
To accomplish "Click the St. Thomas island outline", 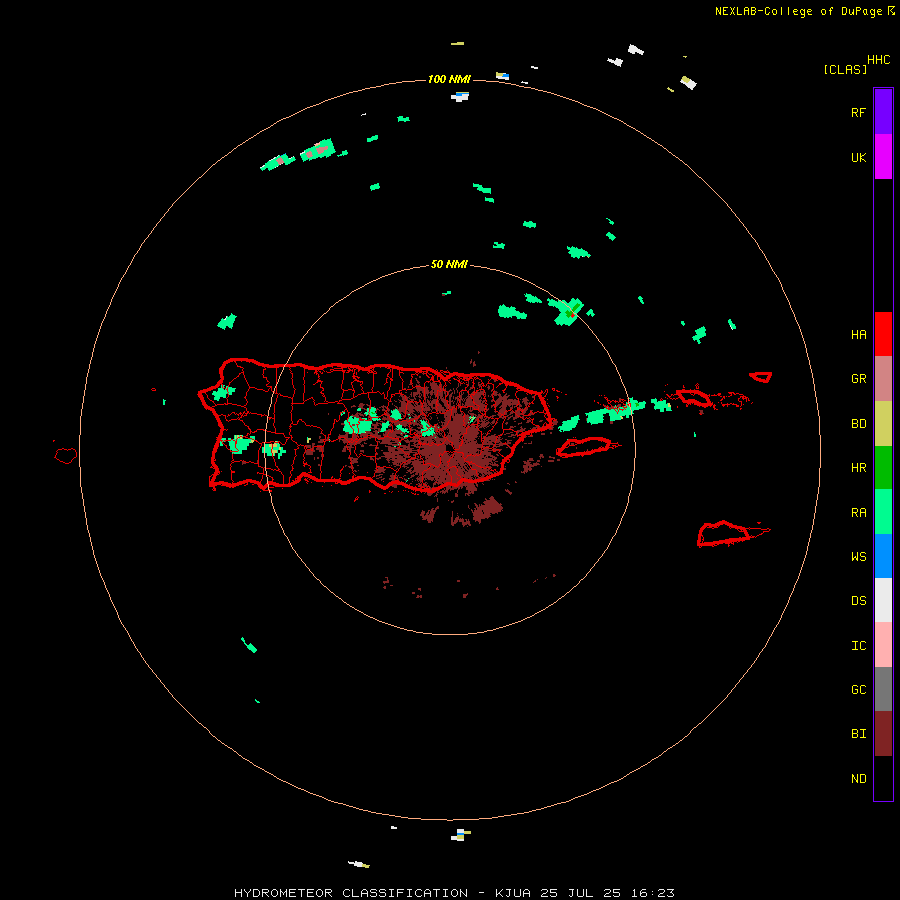I will [695, 397].
